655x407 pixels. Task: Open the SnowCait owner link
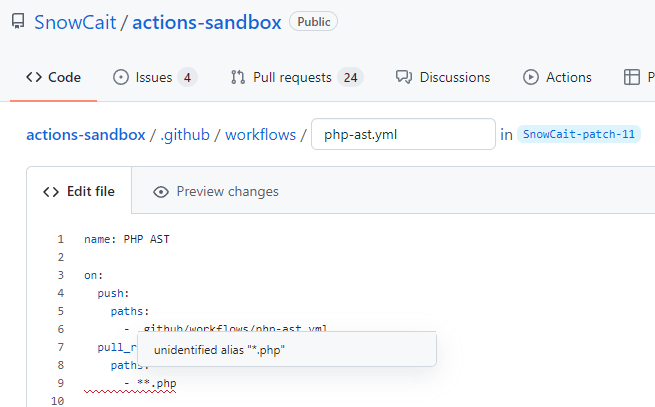point(75,22)
